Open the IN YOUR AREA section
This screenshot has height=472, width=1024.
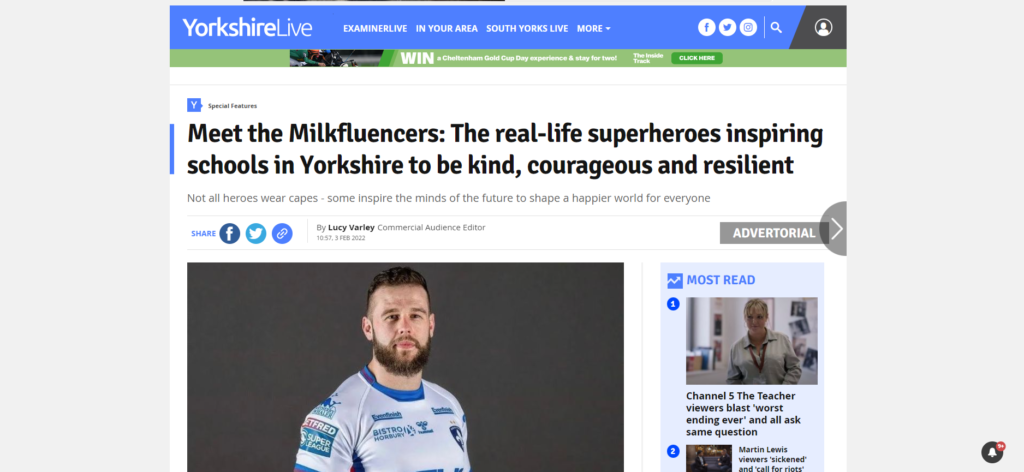[x=447, y=29]
